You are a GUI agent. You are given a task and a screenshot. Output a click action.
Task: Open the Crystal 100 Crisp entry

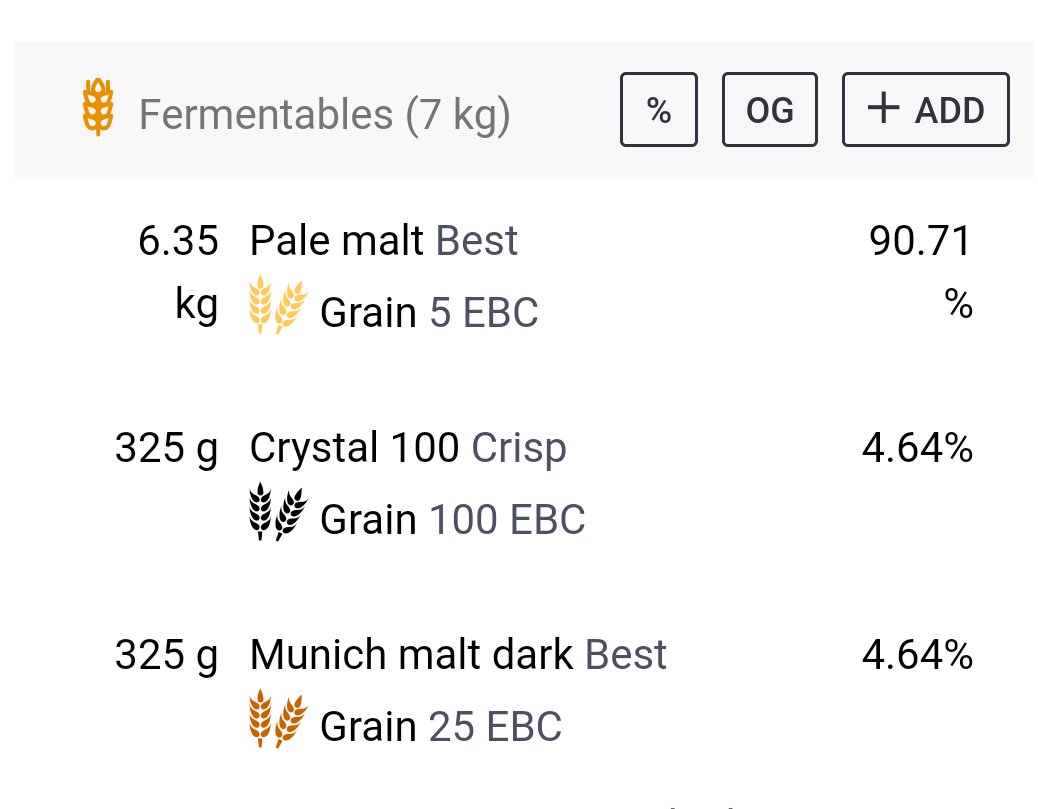pyautogui.click(x=408, y=448)
